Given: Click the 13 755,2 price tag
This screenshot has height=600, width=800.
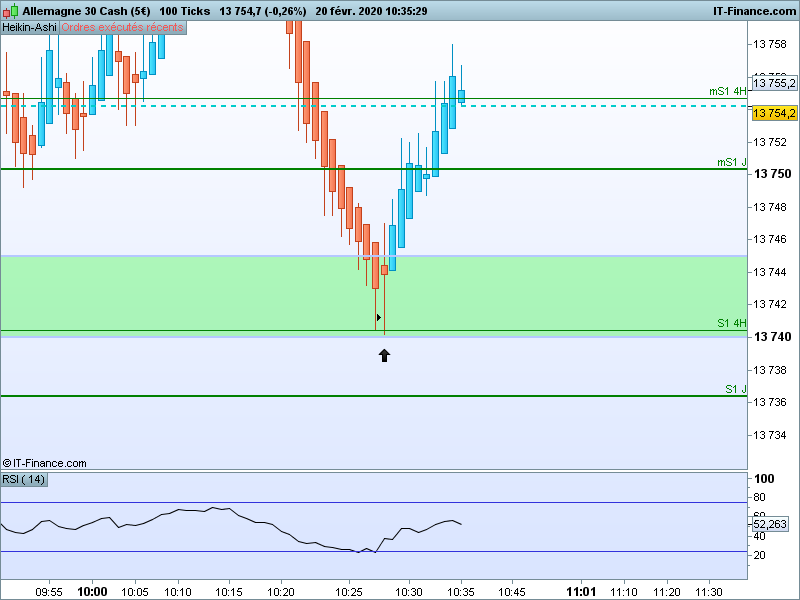Looking at the screenshot, I should tap(774, 83).
